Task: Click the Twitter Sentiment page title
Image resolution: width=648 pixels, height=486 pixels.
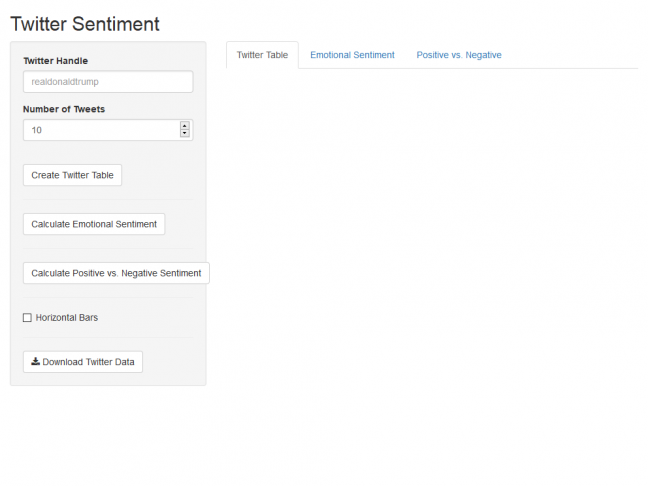Action: 85,24
